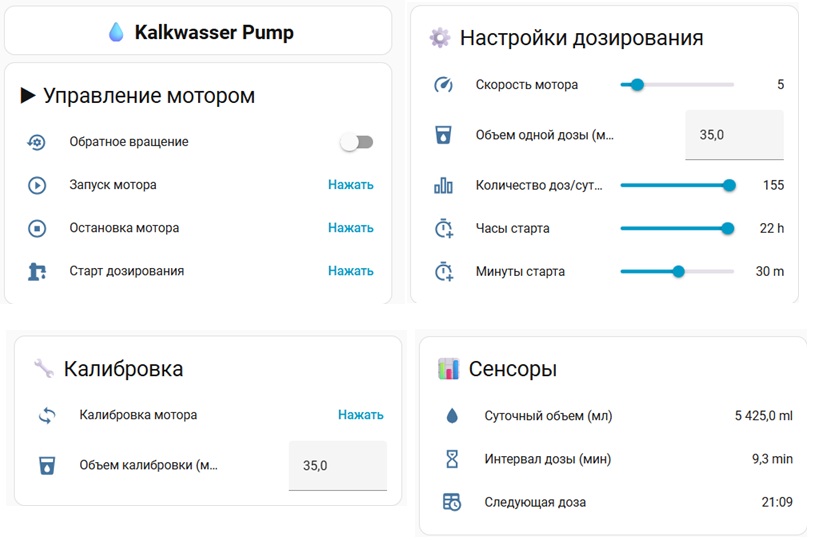Click the bar chart icon for Количество доз

[443, 185]
